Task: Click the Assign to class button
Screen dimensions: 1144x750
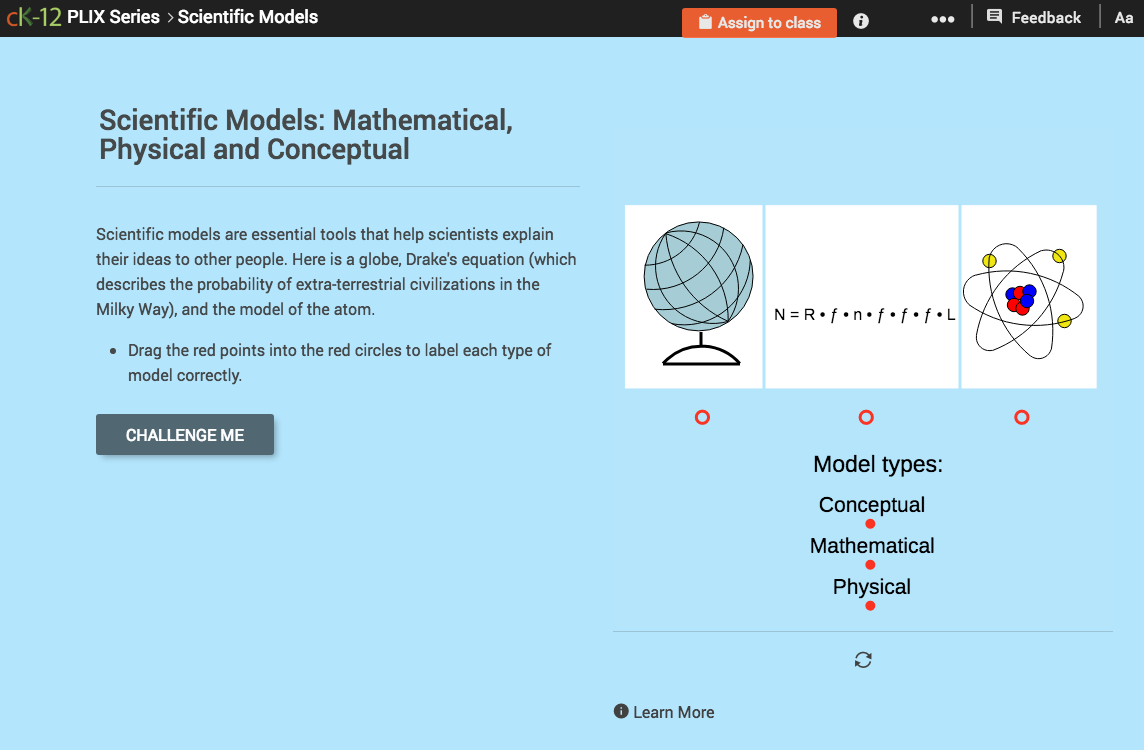Action: [759, 21]
